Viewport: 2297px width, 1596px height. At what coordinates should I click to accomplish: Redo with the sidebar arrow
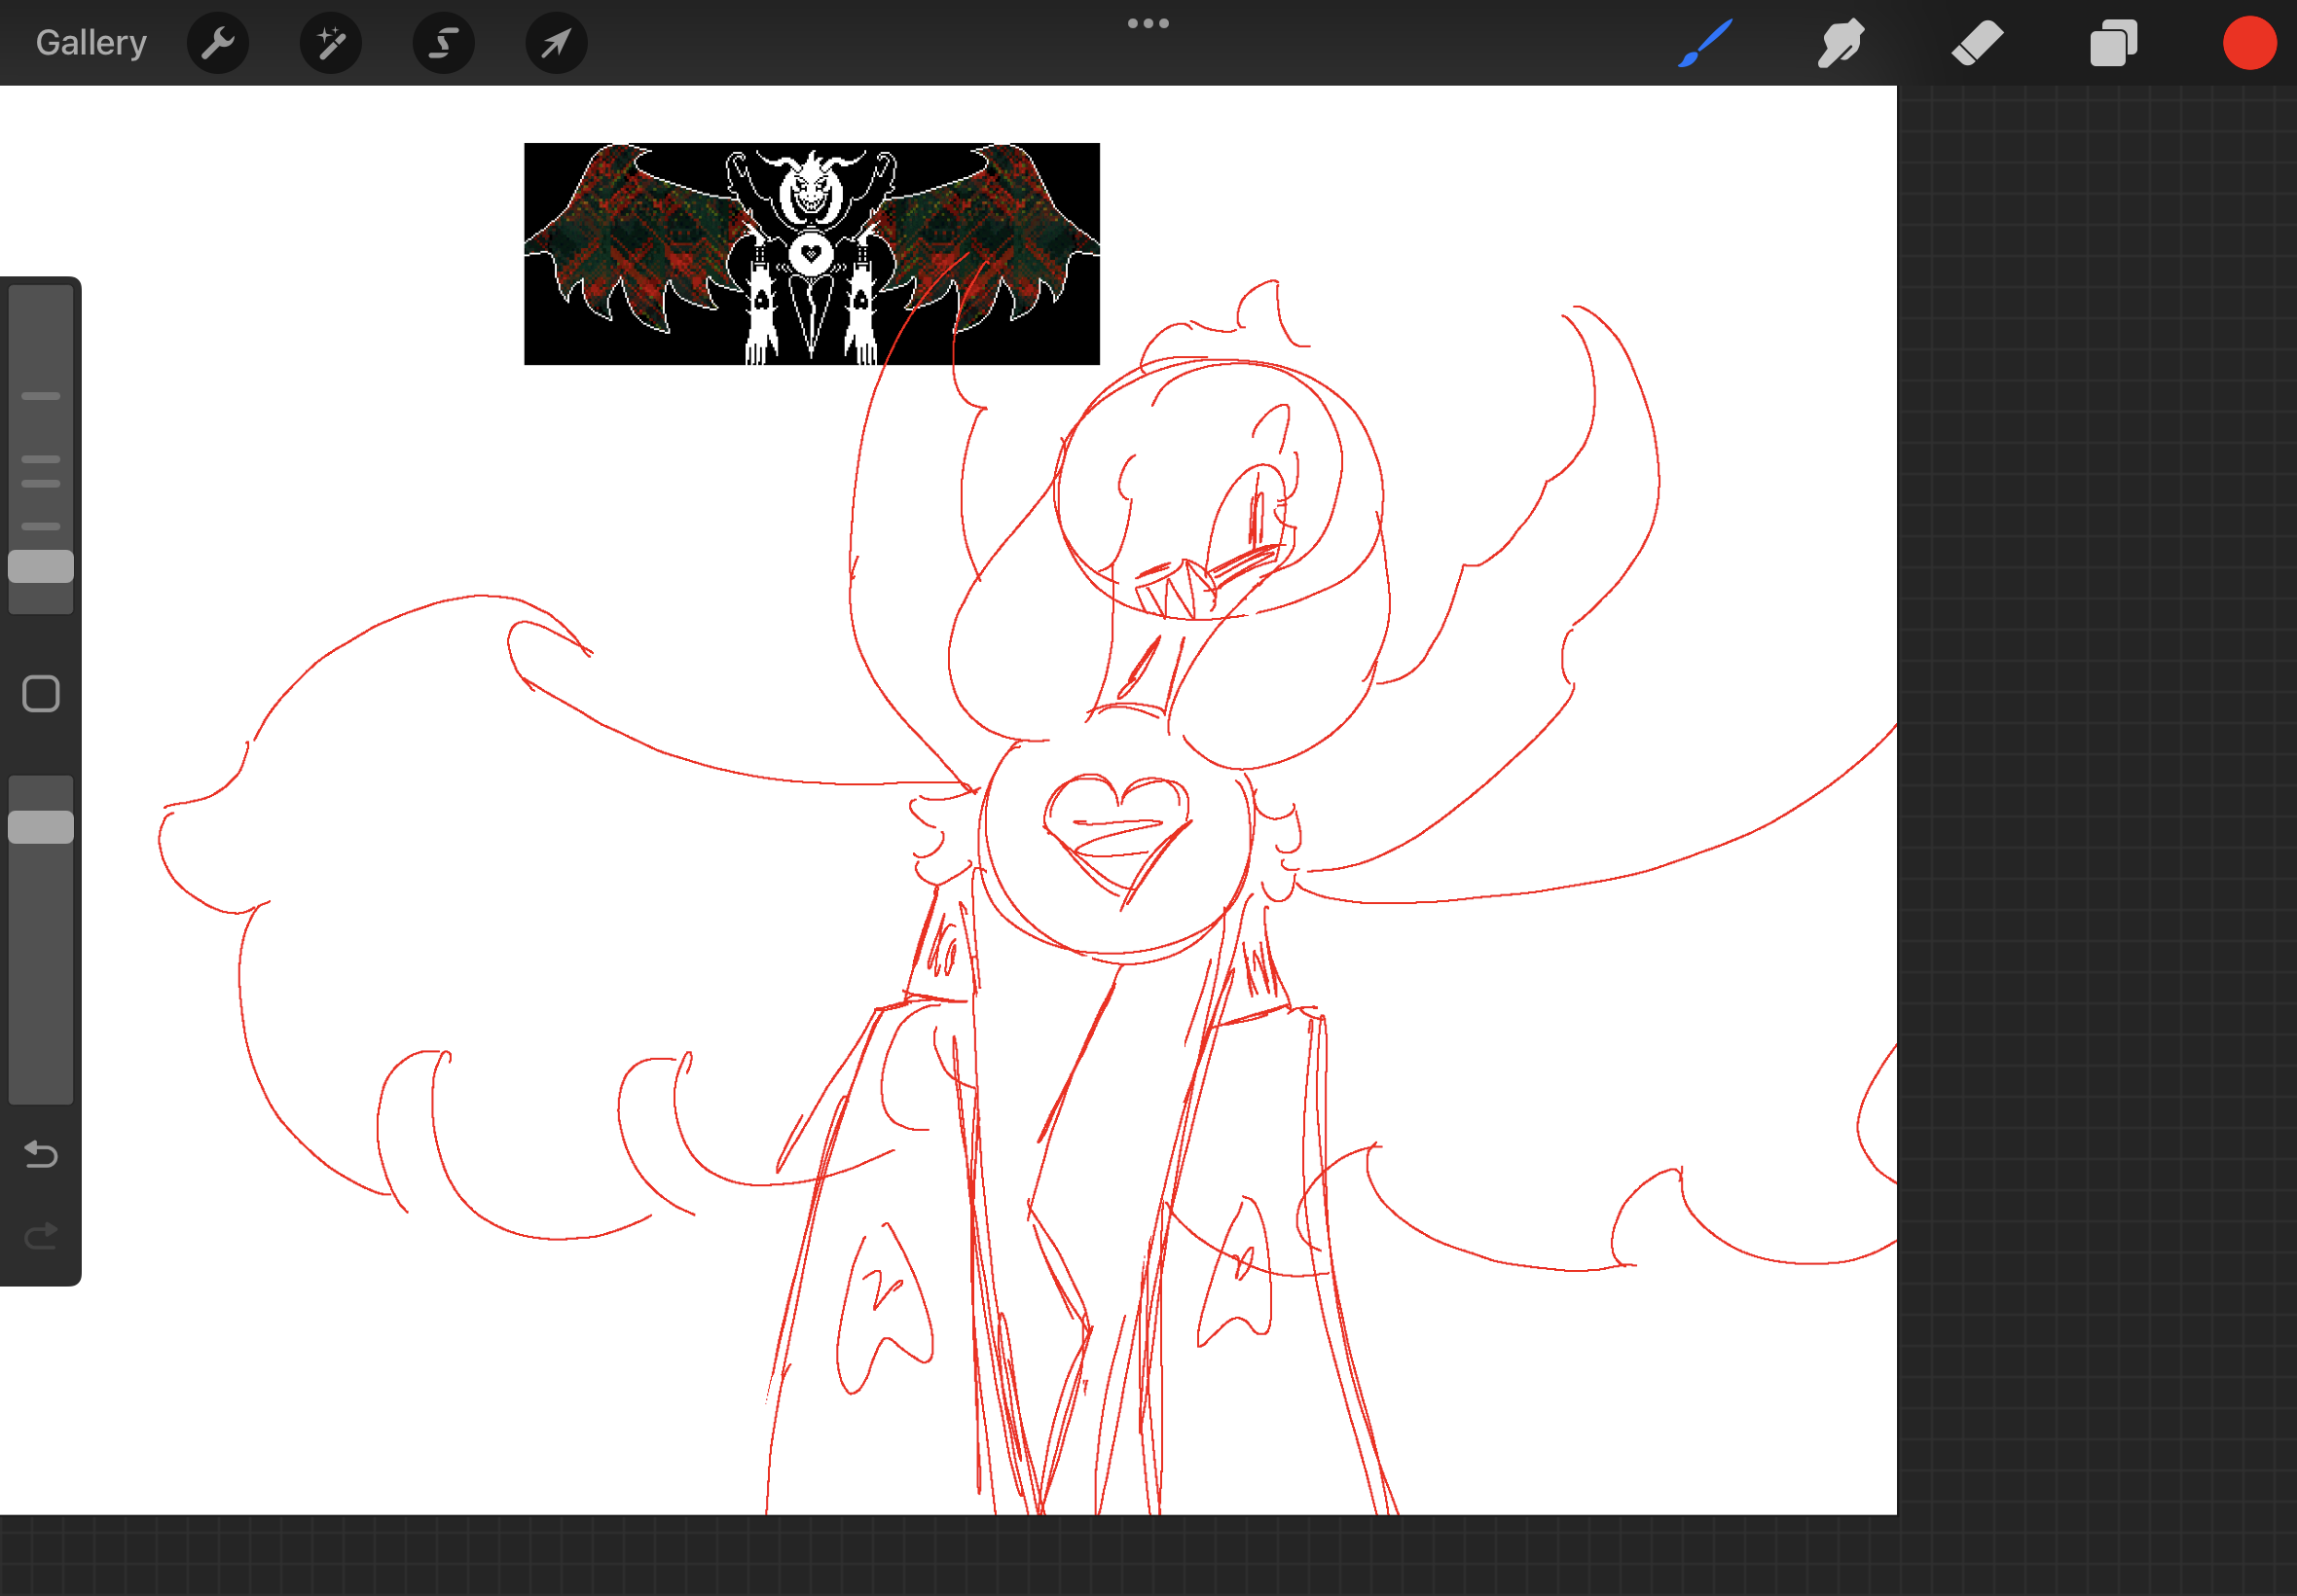click(41, 1237)
